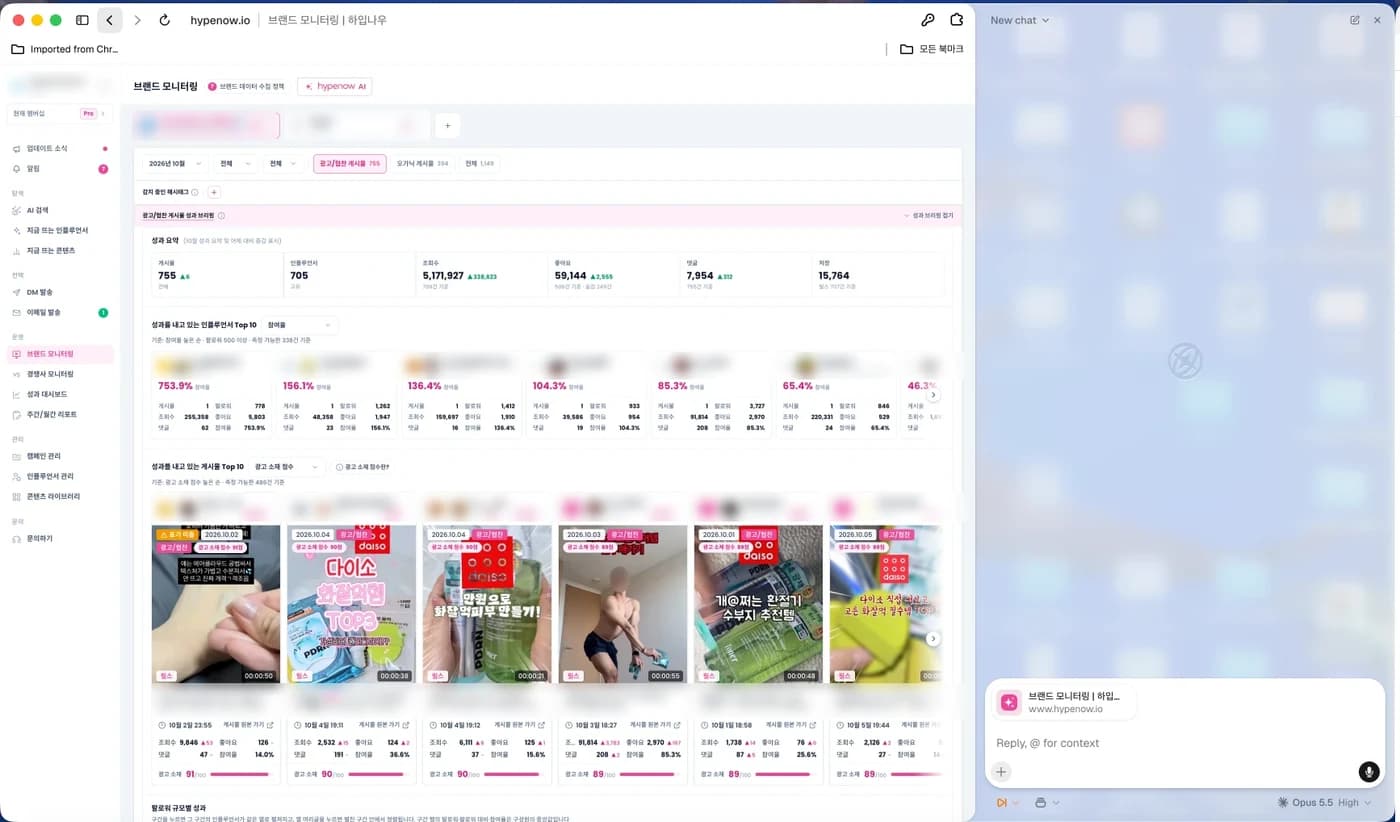Open the New chat dropdown
The height and width of the screenshot is (822, 1400).
[x=1019, y=20]
